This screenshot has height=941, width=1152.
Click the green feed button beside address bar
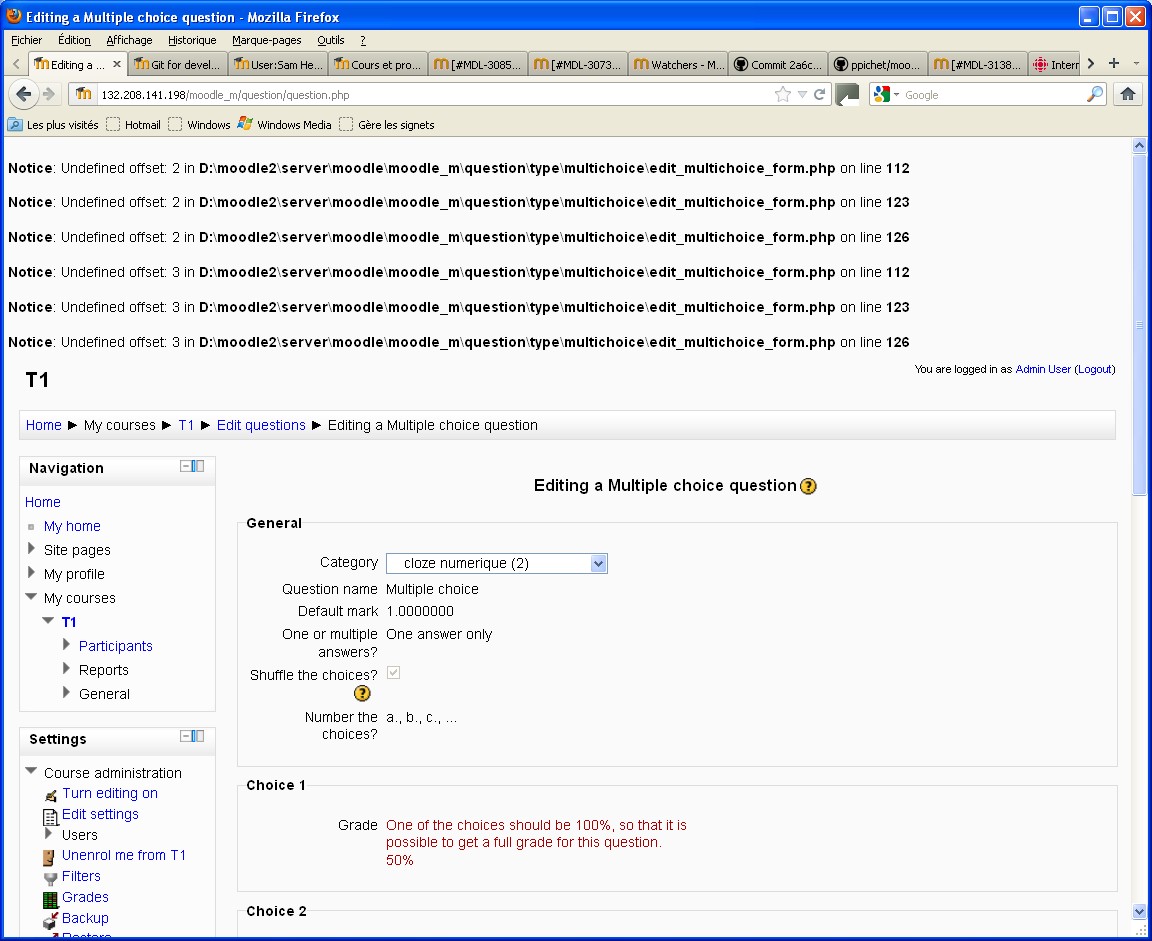tap(847, 94)
